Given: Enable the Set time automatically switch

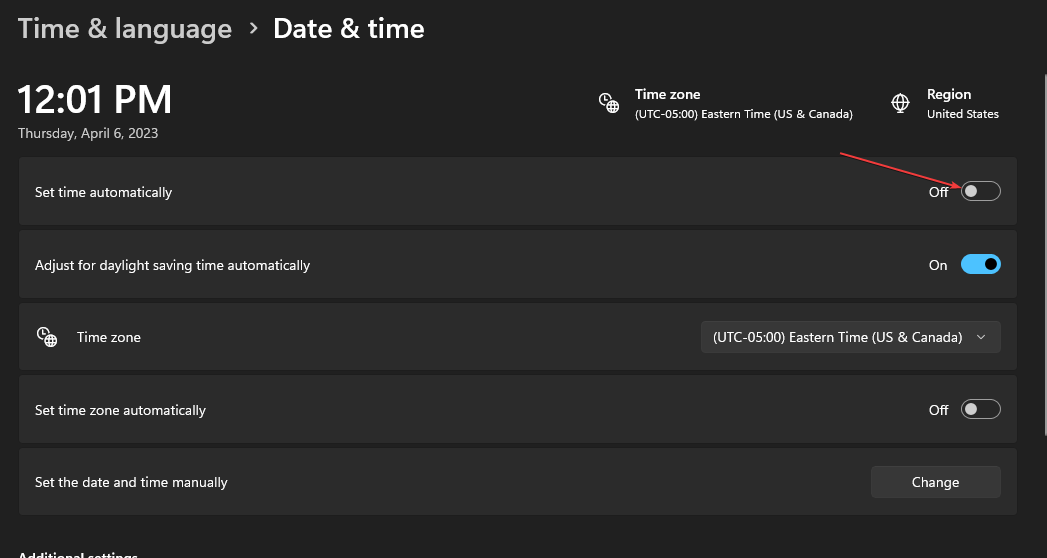Looking at the screenshot, I should coord(980,191).
